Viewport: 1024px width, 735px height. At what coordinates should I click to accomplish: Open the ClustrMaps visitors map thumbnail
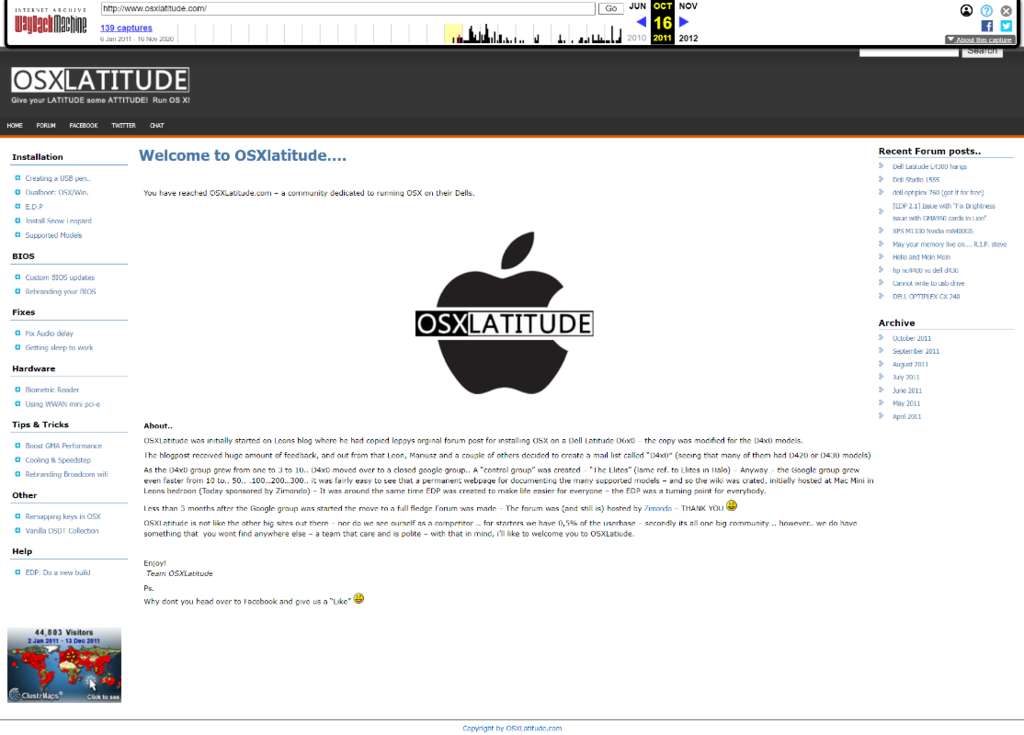(x=64, y=665)
